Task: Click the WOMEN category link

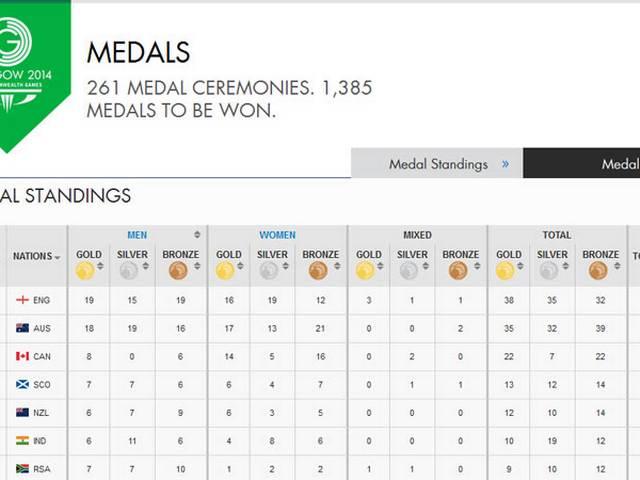Action: click(x=278, y=235)
